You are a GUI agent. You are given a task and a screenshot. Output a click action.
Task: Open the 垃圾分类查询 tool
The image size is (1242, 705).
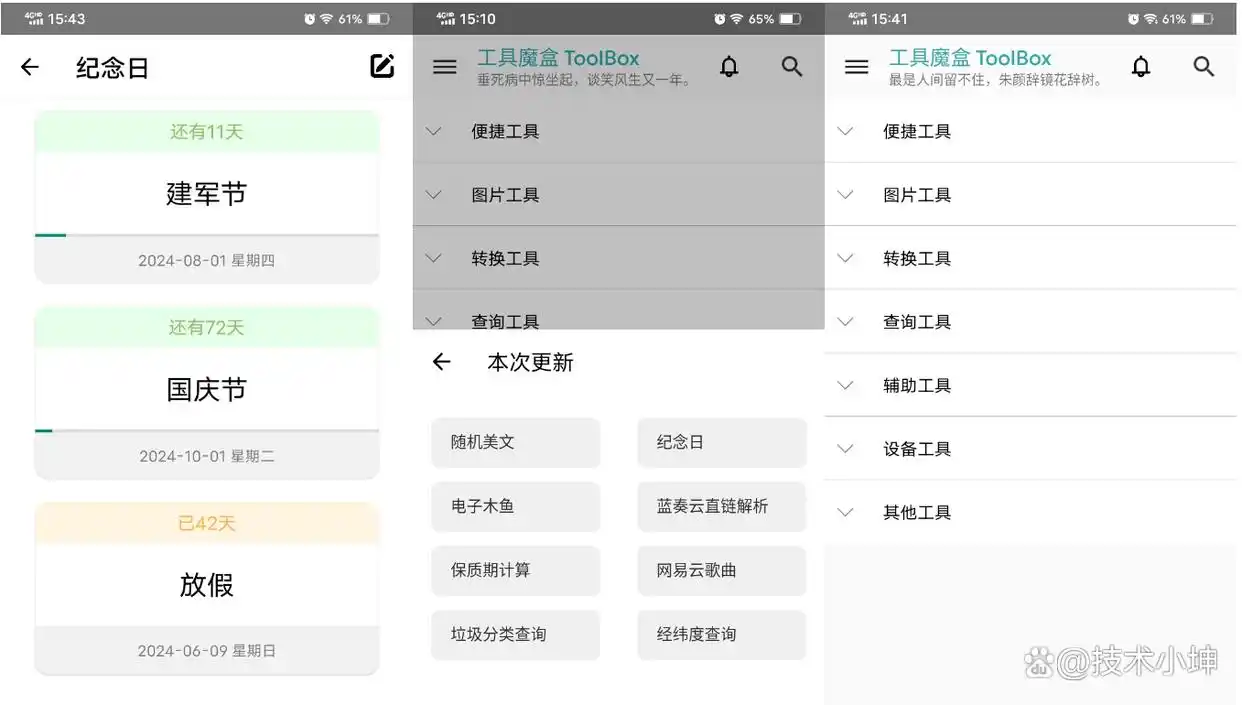coord(515,635)
